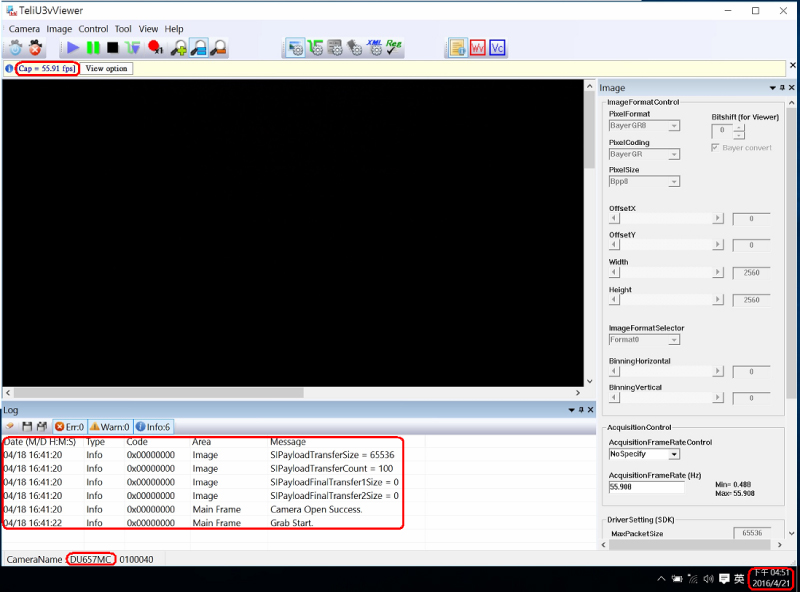Click the red record icon
The width and height of the screenshot is (800, 592).
155,47
